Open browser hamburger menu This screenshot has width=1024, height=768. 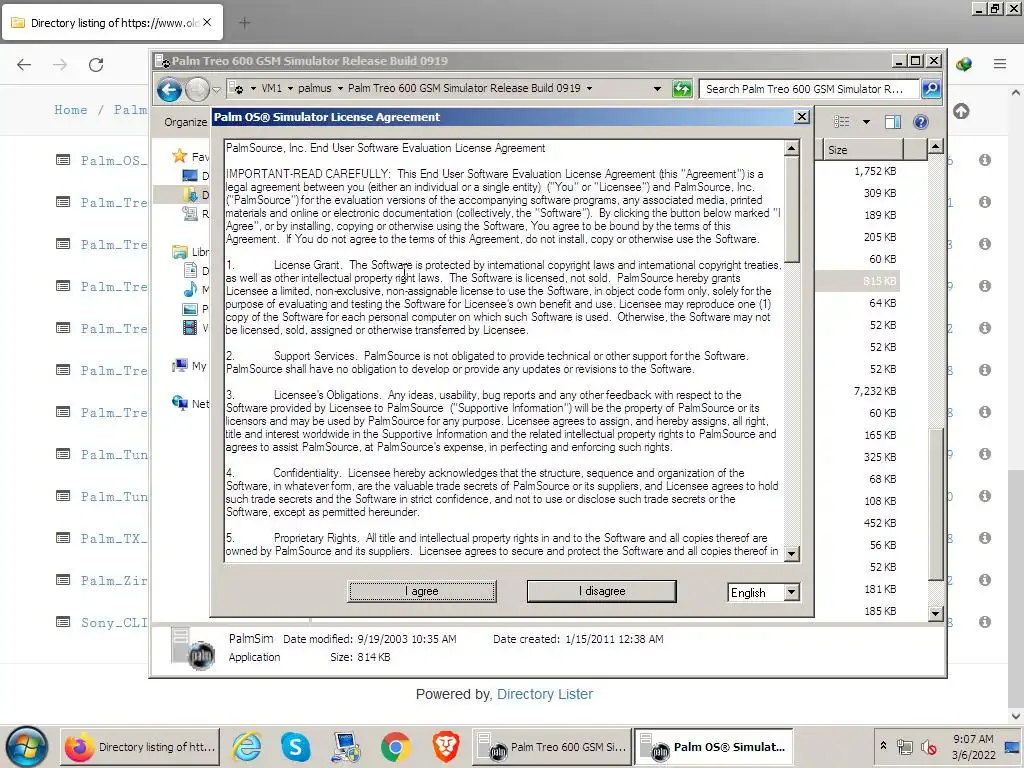(1000, 64)
